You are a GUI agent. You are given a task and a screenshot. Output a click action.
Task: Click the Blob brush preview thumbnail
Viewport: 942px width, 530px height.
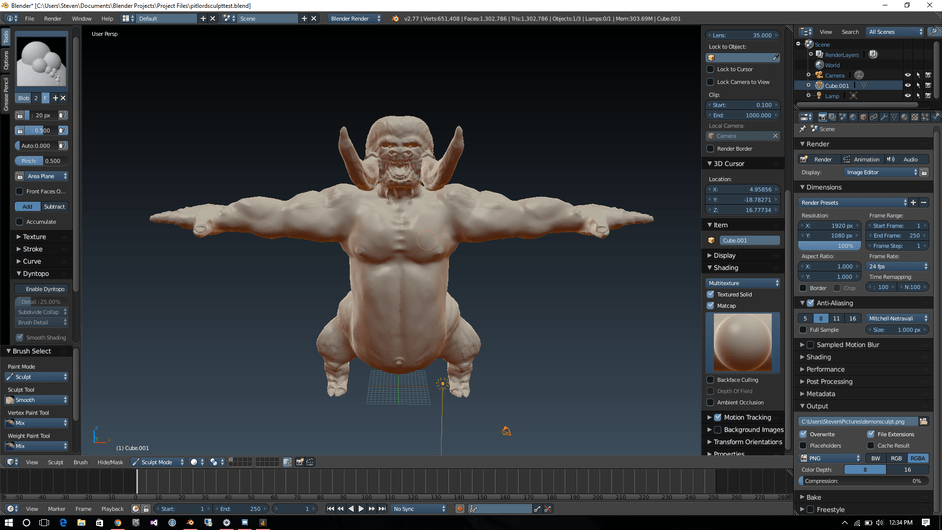tap(42, 62)
